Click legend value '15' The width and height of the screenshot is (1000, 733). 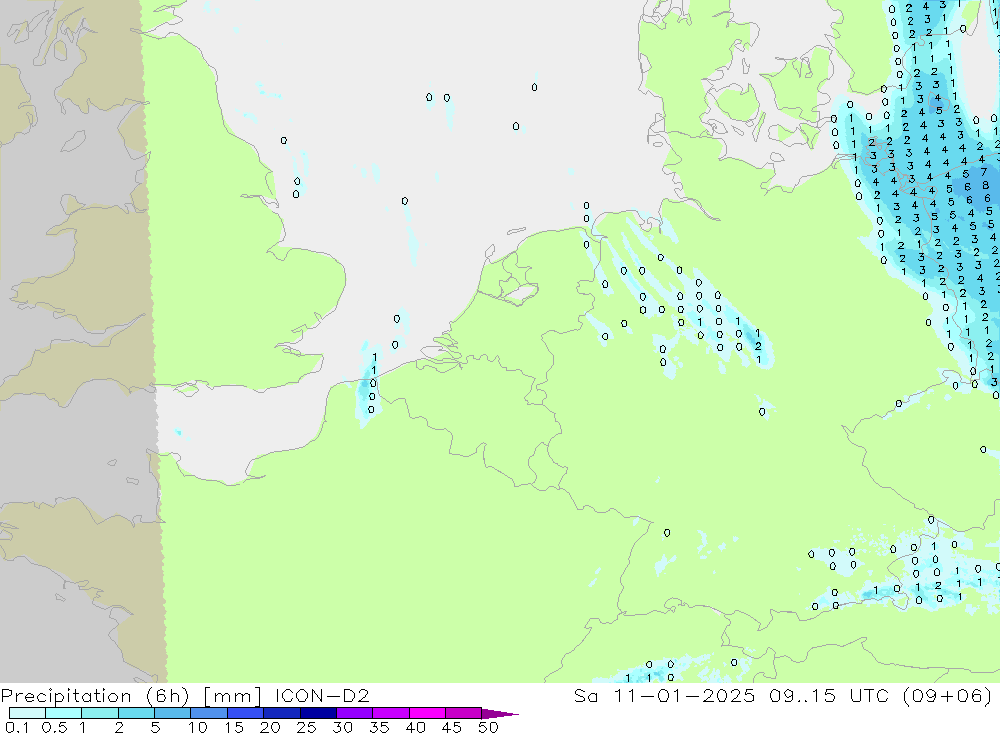point(234,727)
